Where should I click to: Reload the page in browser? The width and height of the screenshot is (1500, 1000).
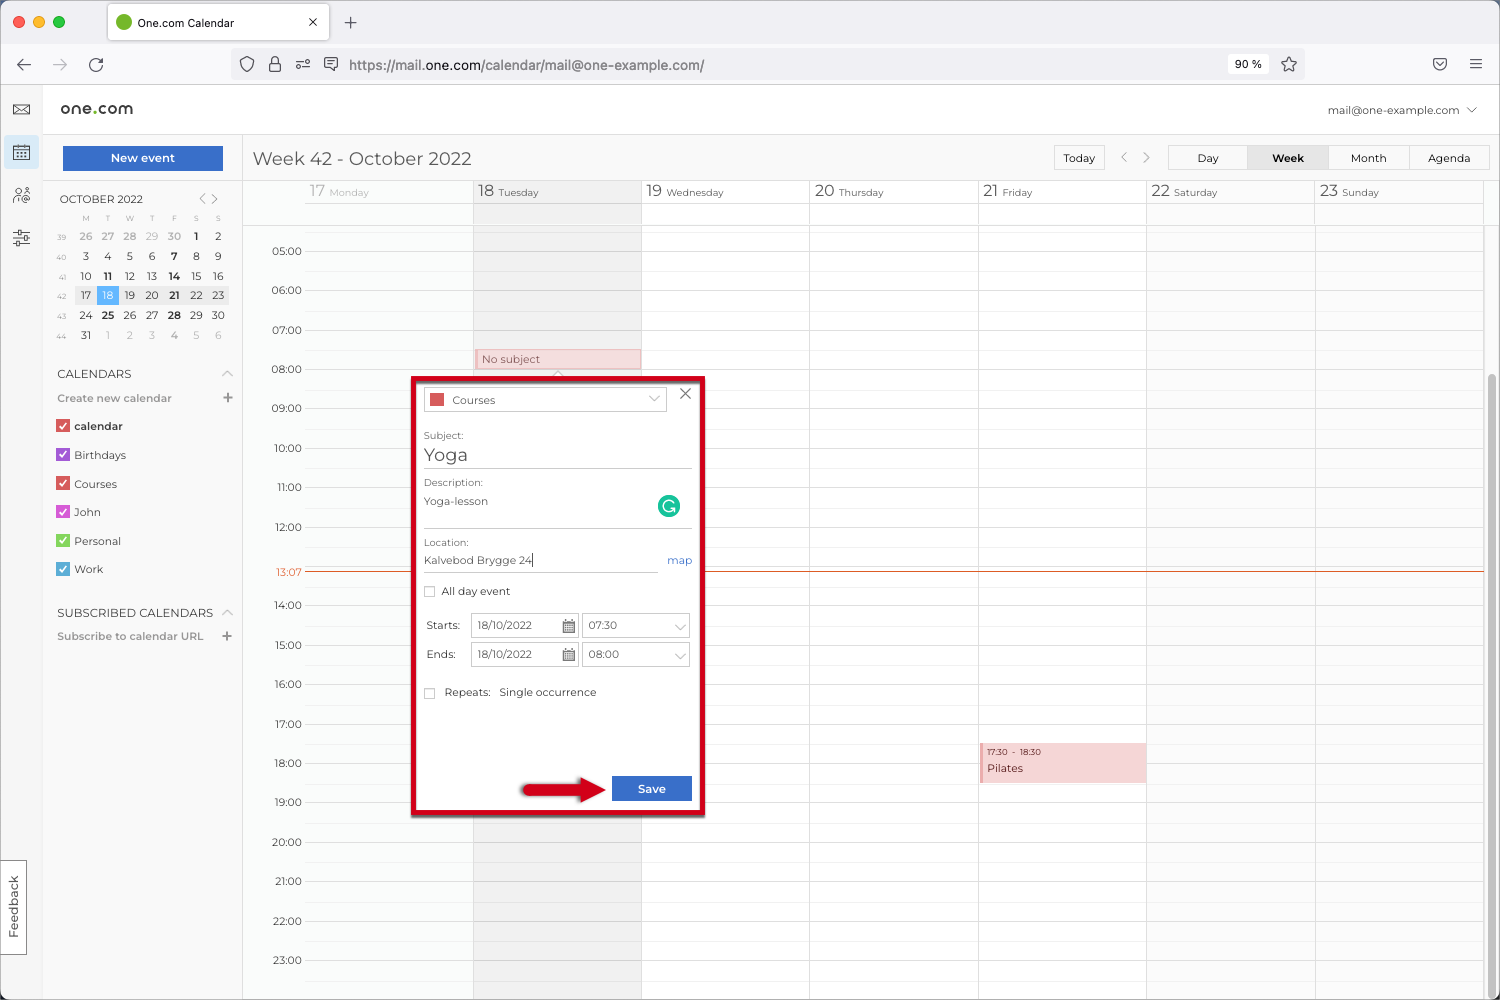pos(96,64)
